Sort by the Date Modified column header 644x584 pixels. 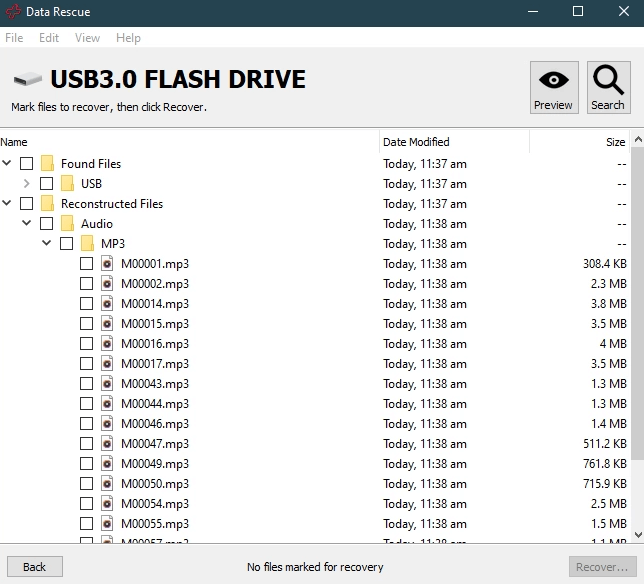454,142
